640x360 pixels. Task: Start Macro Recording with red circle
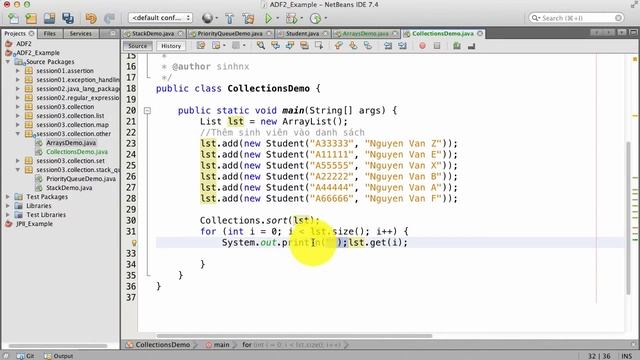click(422, 46)
